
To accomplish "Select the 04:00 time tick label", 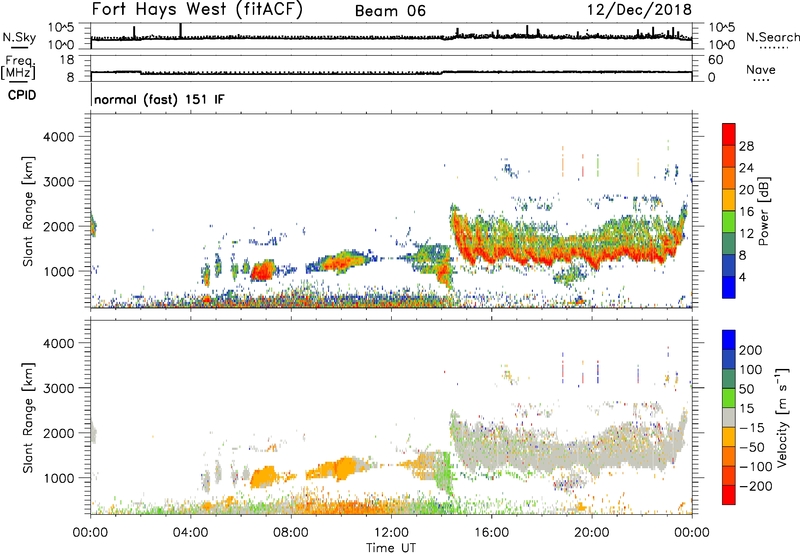I will (x=190, y=533).
